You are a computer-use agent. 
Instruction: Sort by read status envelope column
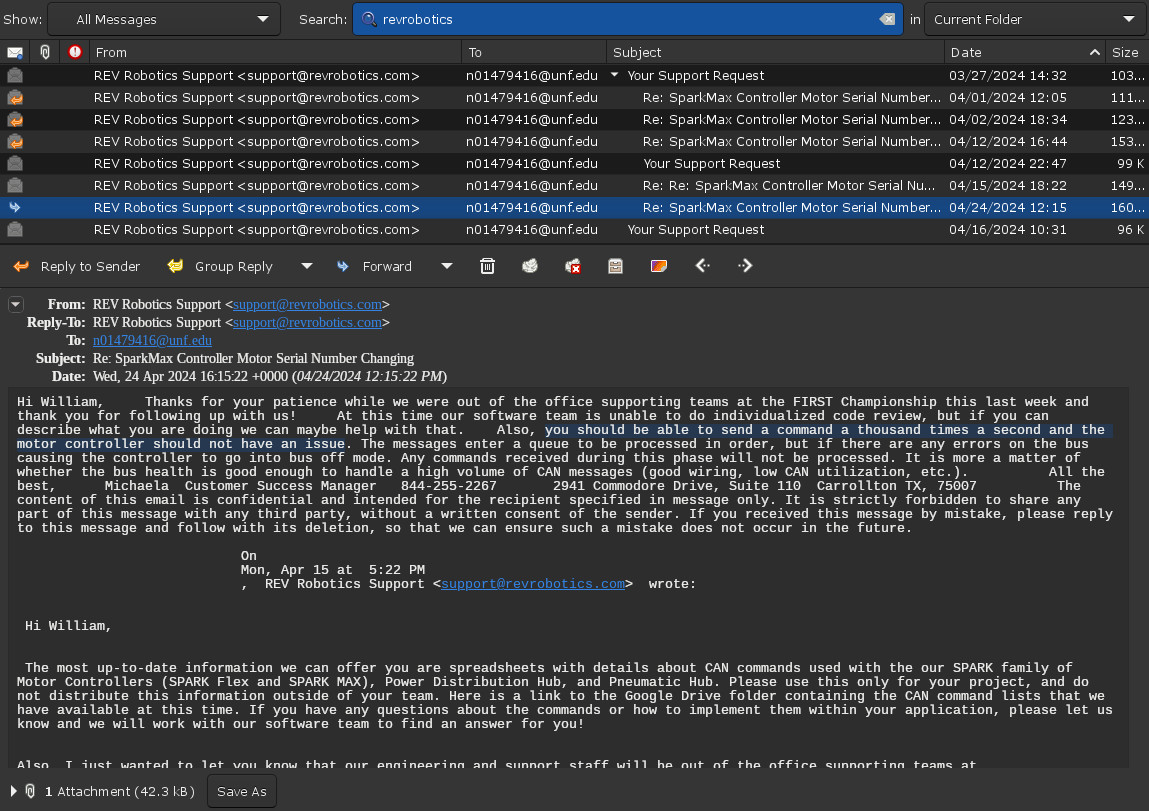click(15, 52)
